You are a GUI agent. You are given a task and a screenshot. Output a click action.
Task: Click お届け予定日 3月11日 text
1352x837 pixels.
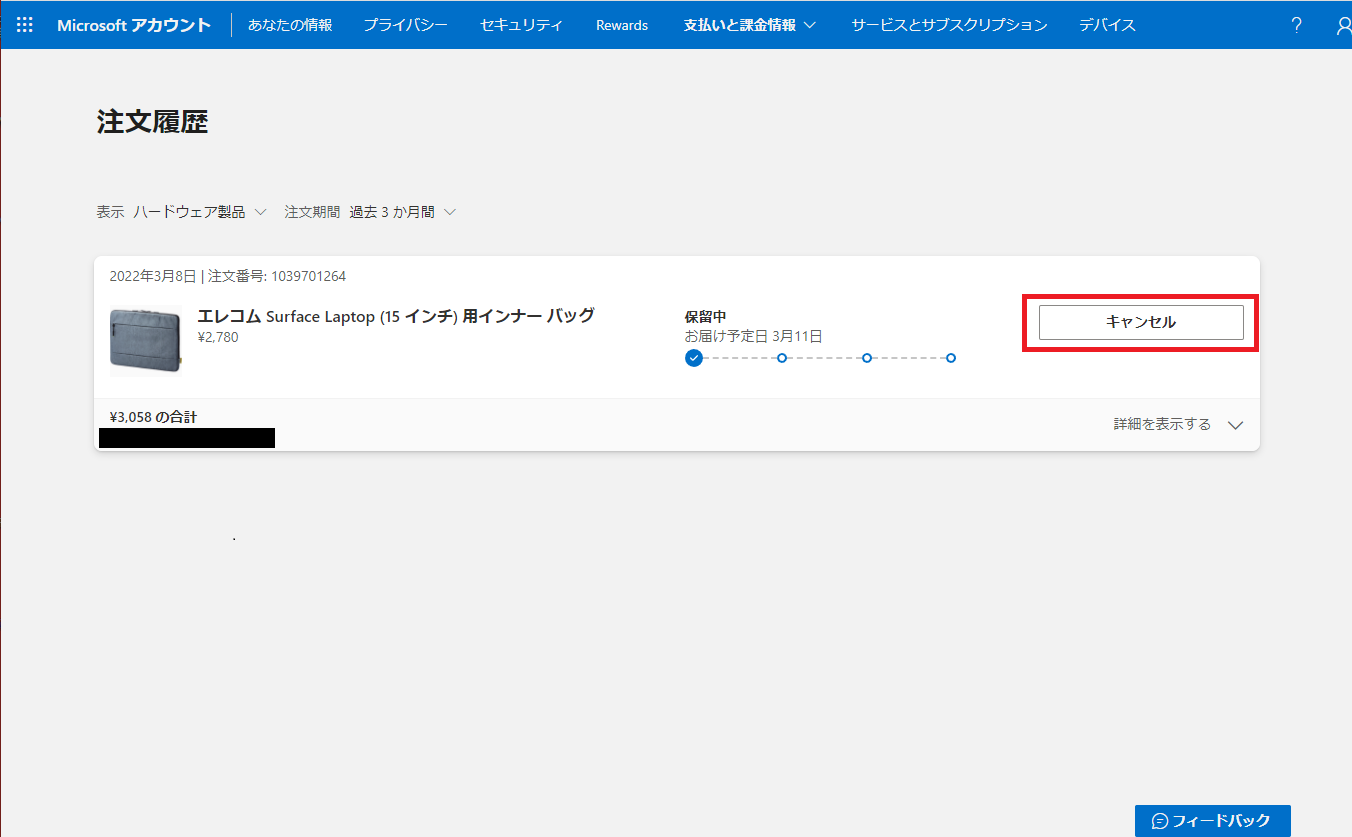coord(753,336)
